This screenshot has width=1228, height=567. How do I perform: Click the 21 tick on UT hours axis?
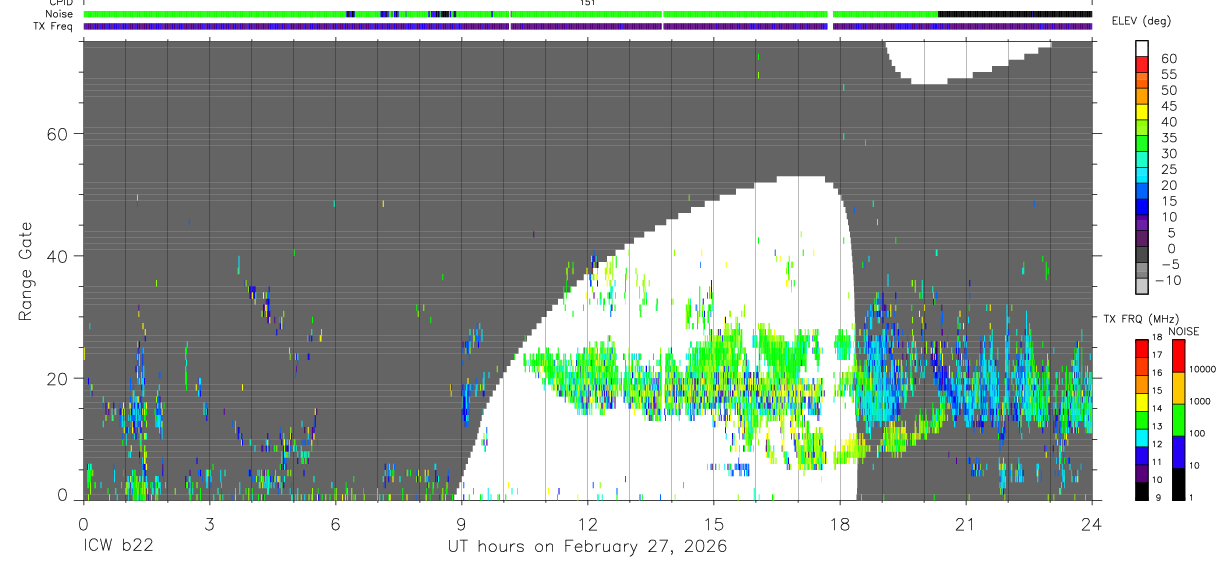966,522
